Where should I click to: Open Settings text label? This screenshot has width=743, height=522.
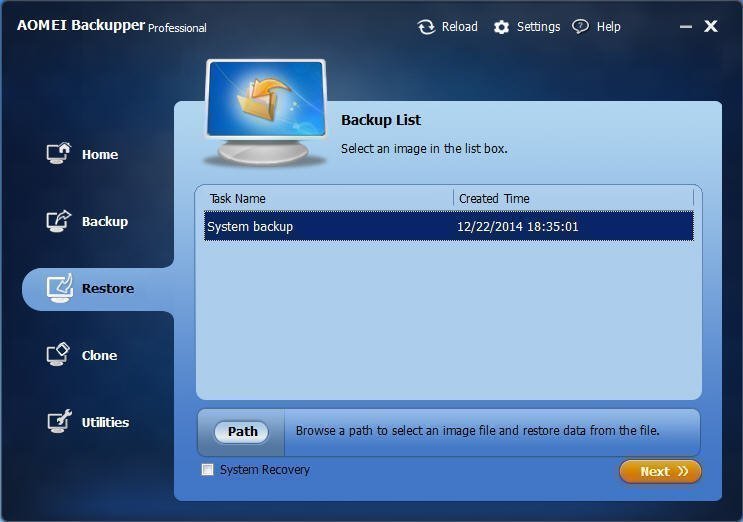click(x=538, y=27)
